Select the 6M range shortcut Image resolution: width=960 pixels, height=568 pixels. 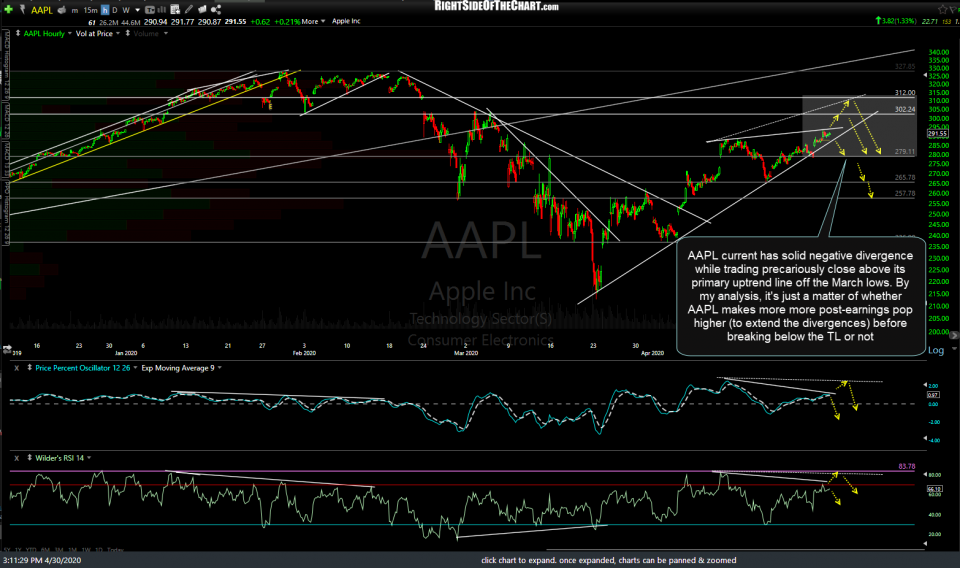pos(45,550)
